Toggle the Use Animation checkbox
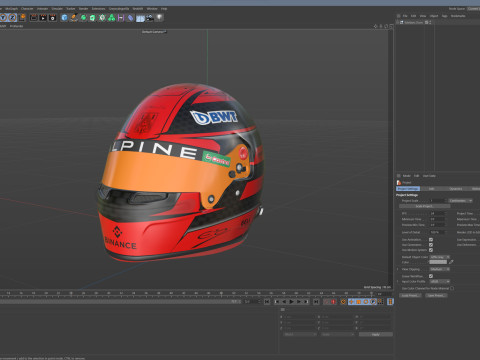The height and width of the screenshot is (360, 480). pos(431,240)
